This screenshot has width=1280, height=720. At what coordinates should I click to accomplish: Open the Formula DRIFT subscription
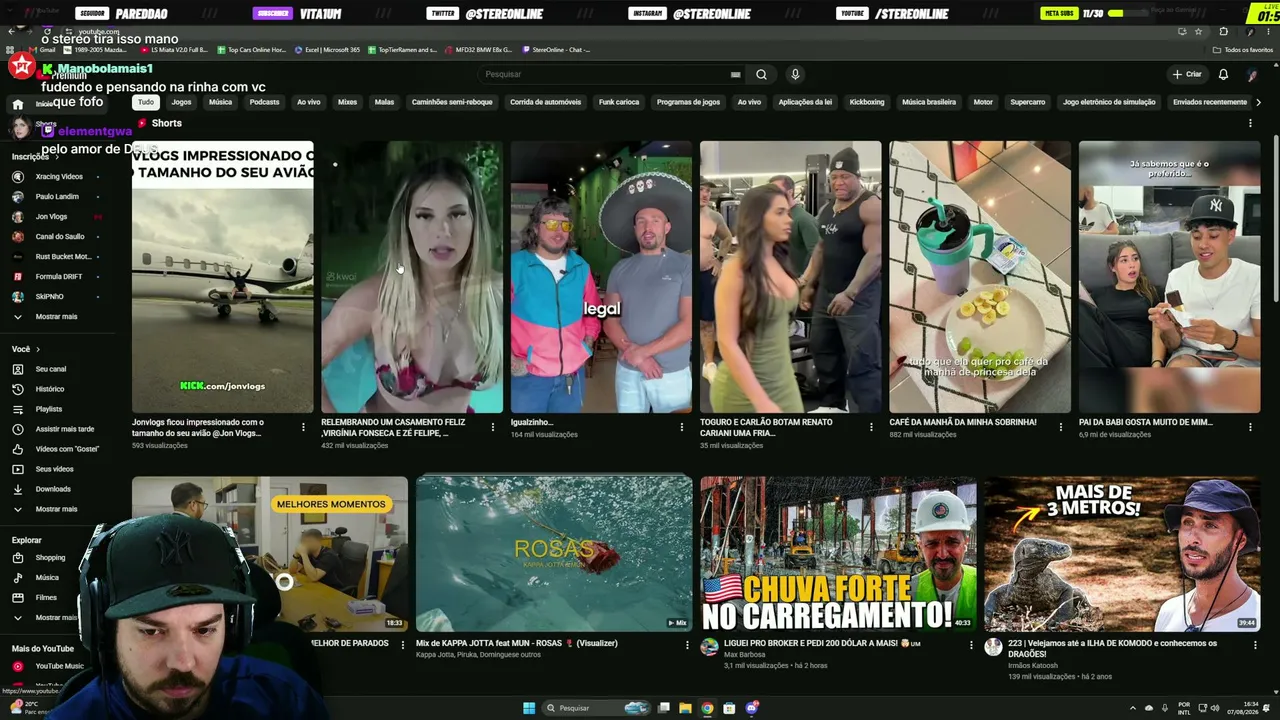point(56,276)
